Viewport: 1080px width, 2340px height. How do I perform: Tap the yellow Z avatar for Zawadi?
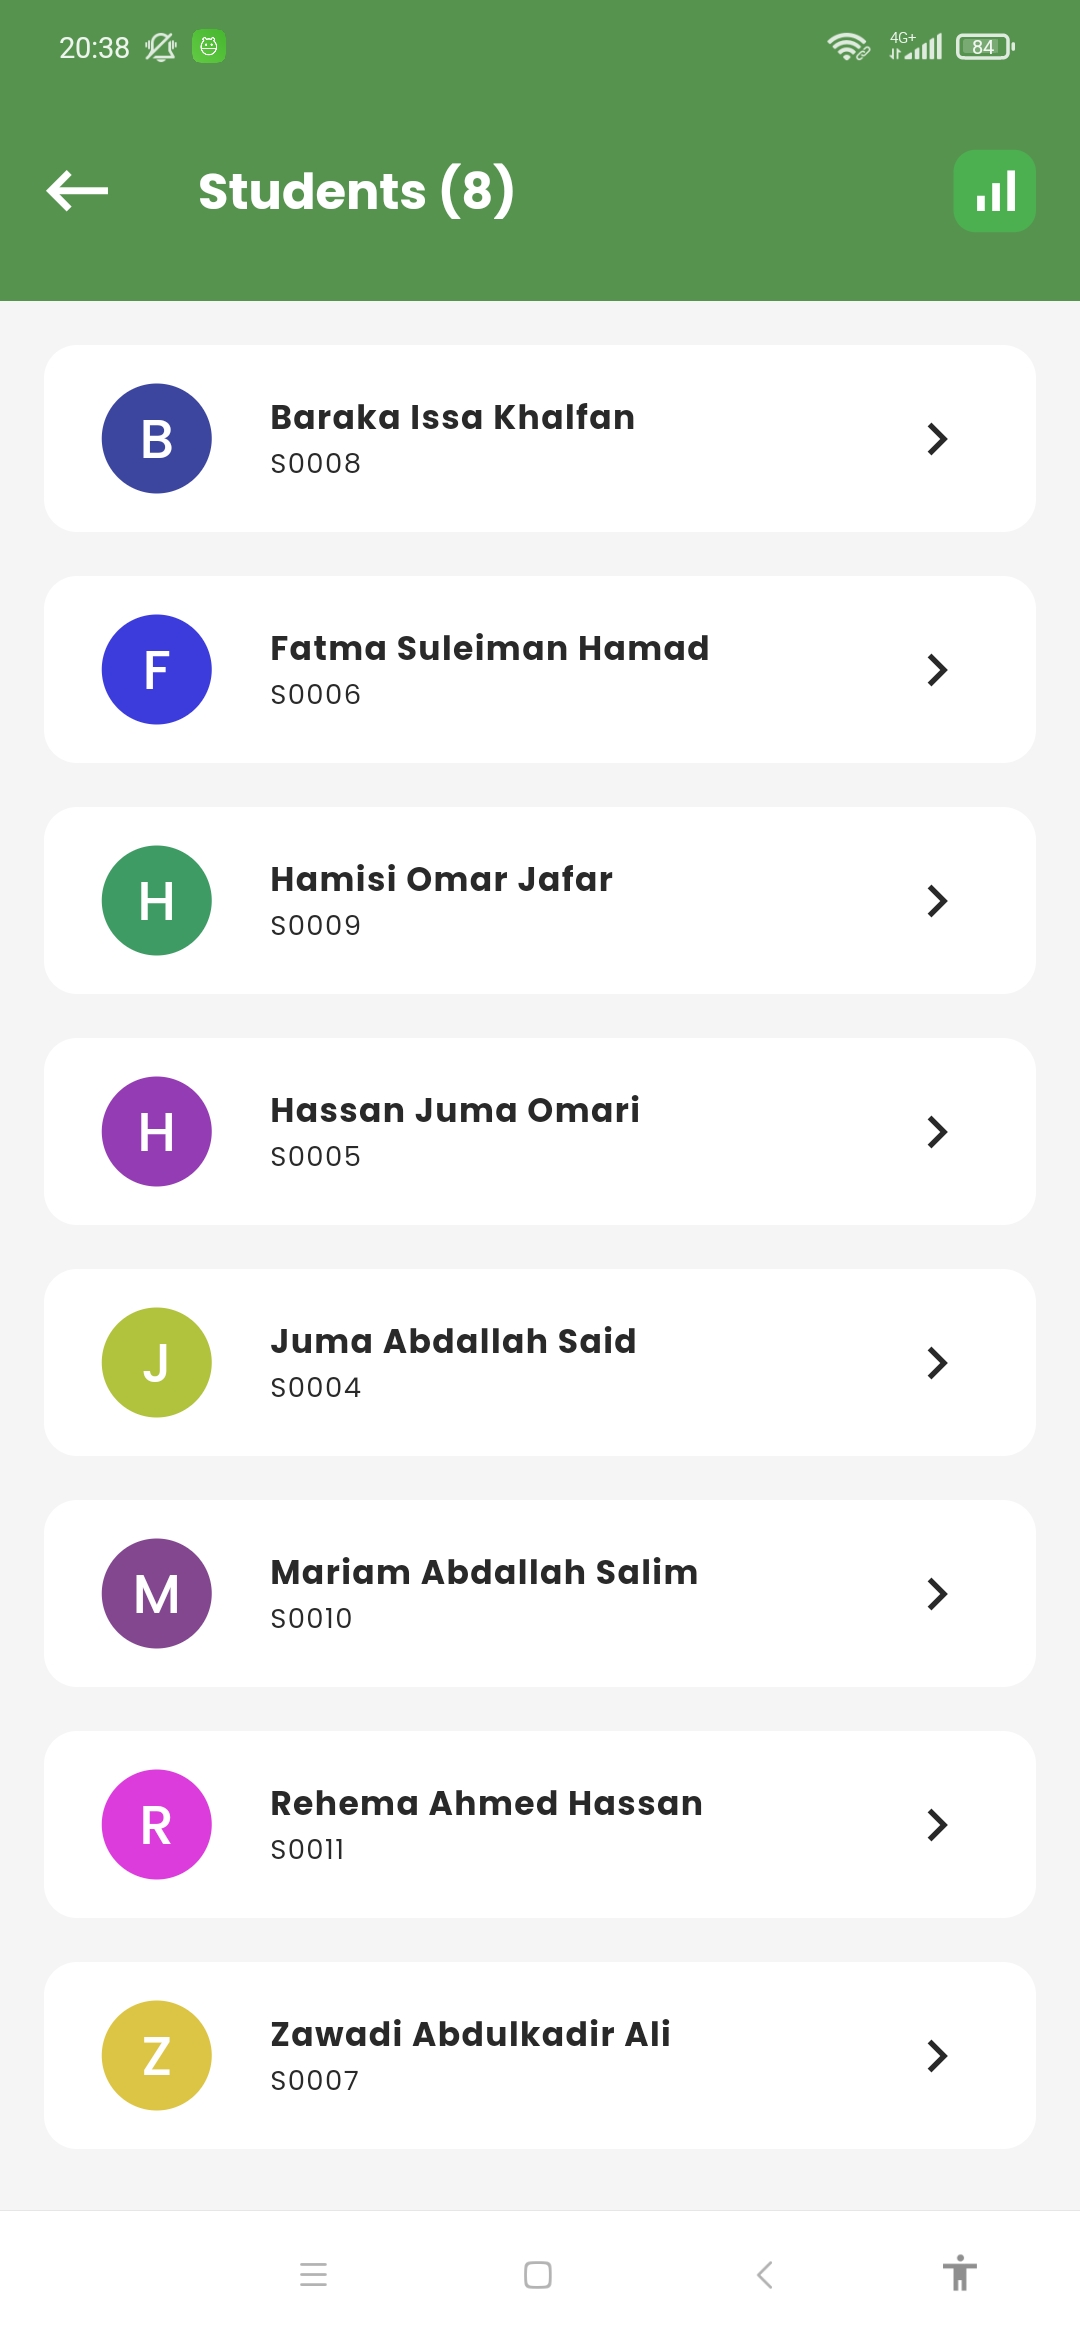pyautogui.click(x=157, y=2056)
